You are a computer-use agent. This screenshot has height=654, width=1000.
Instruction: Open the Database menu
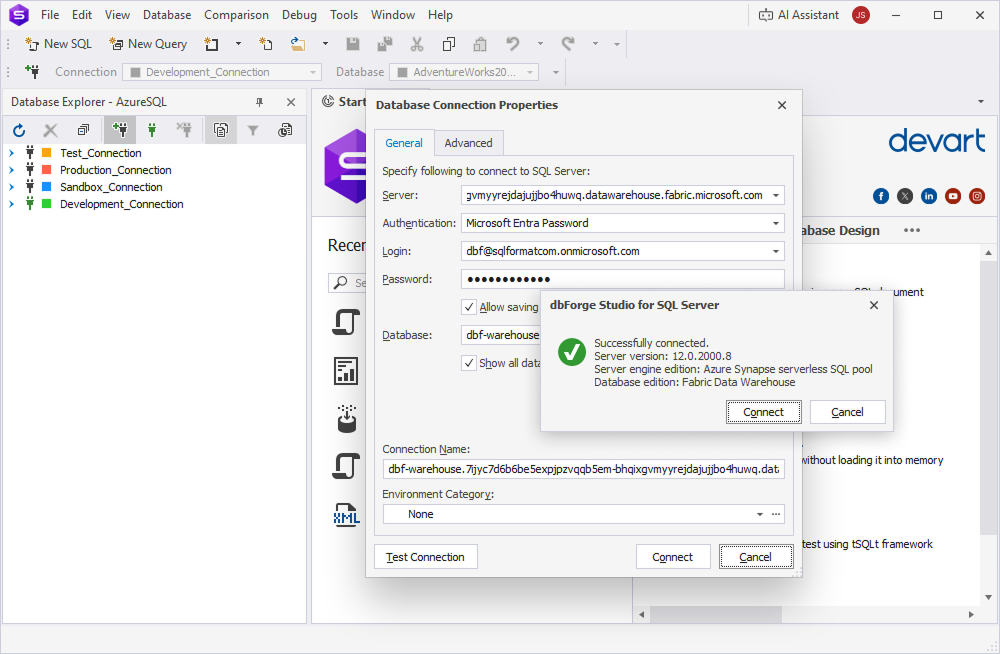coord(166,14)
